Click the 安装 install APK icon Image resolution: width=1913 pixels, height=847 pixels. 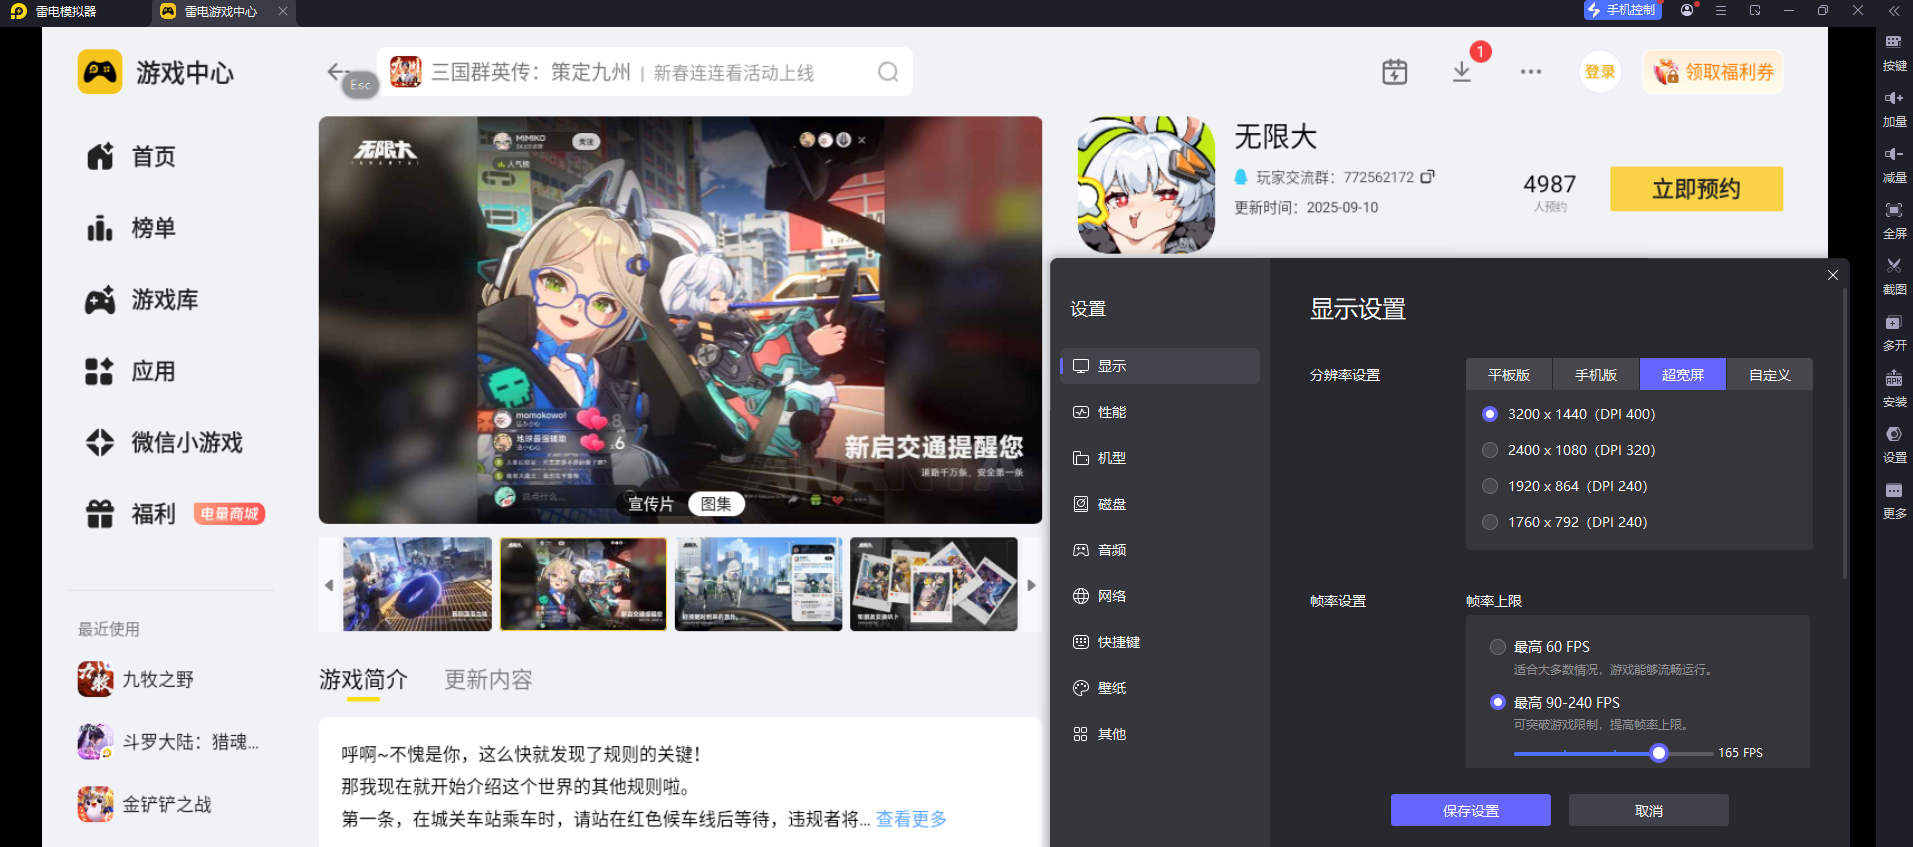(x=1894, y=389)
